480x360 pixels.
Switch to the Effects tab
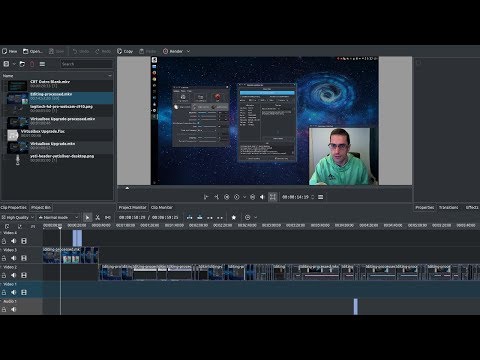[472, 207]
